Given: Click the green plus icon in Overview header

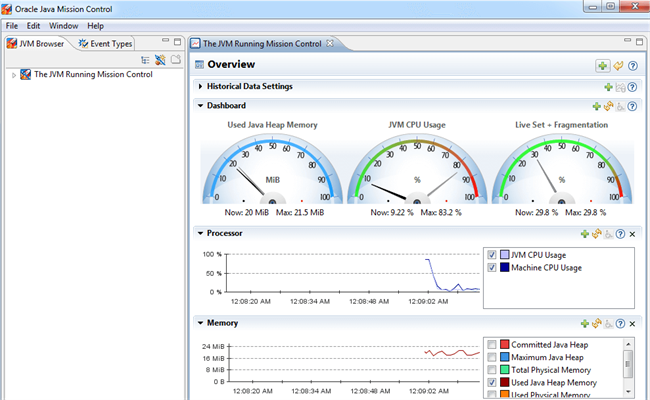Looking at the screenshot, I should [x=602, y=65].
